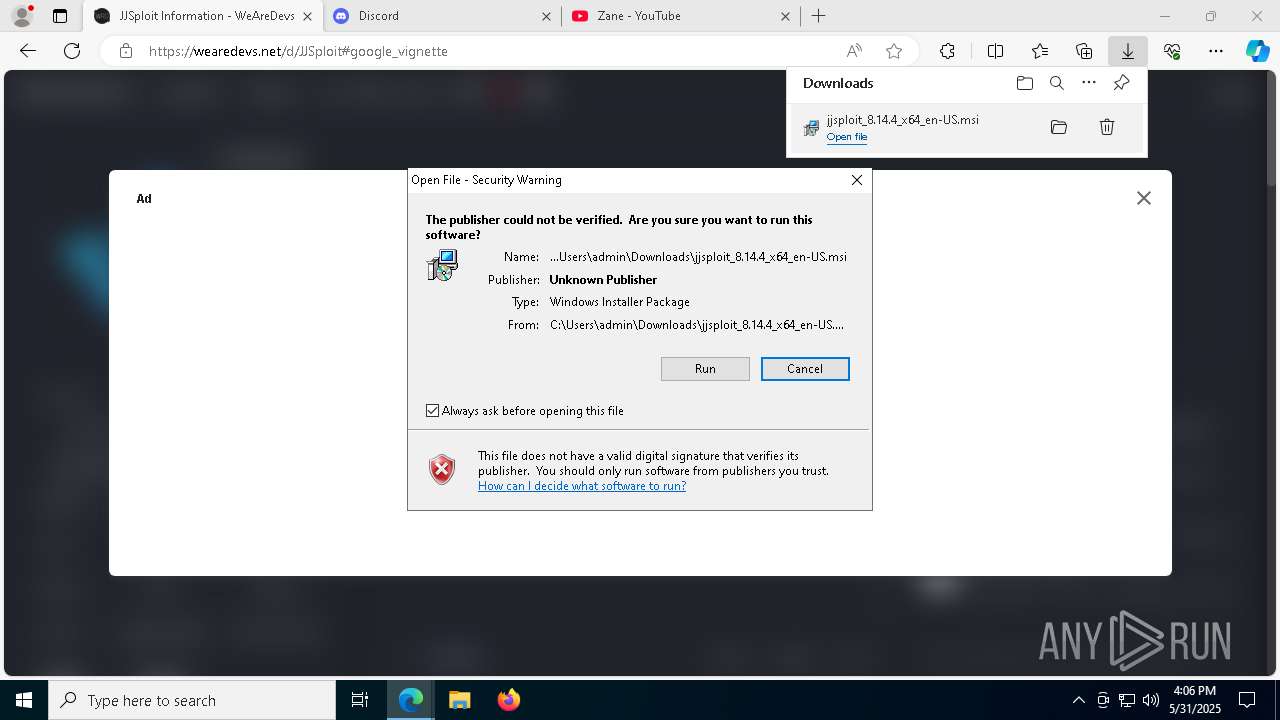This screenshot has height=720, width=1280.
Task: Open Task View on taskbar
Action: (x=360, y=700)
